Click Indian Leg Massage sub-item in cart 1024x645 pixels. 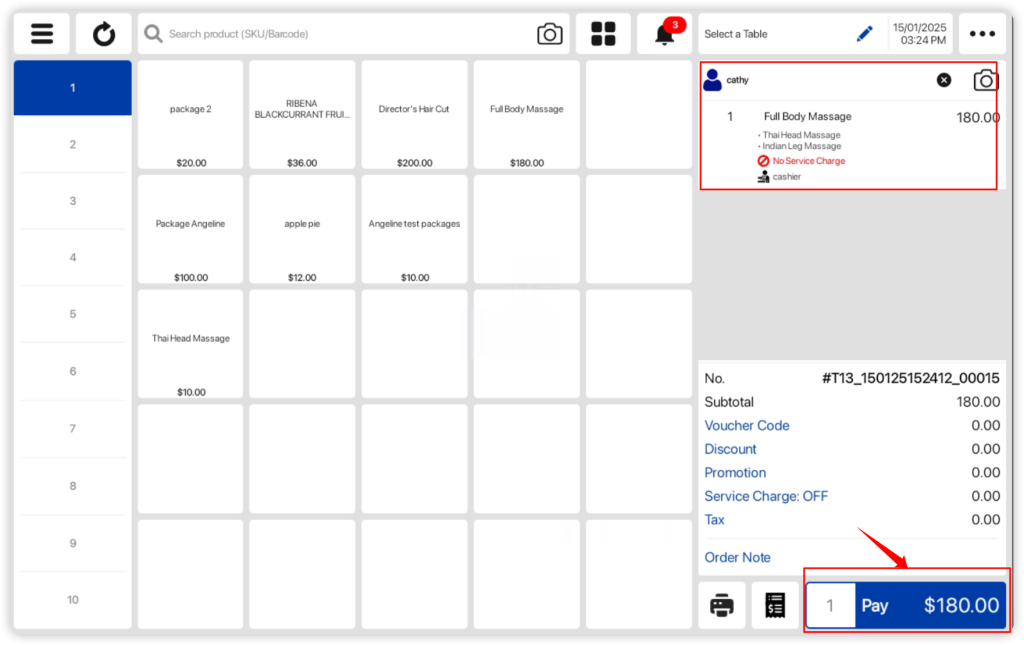click(801, 146)
